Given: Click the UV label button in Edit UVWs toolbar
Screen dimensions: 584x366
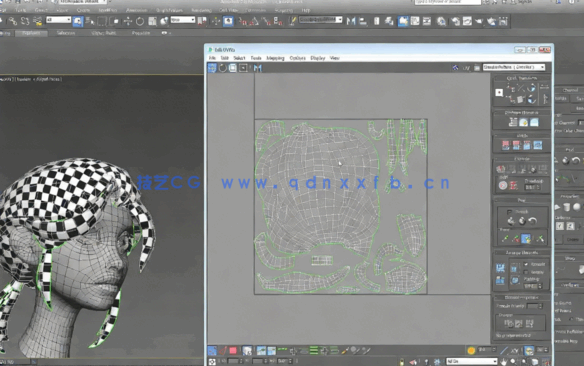Looking at the screenshot, I should [466, 68].
